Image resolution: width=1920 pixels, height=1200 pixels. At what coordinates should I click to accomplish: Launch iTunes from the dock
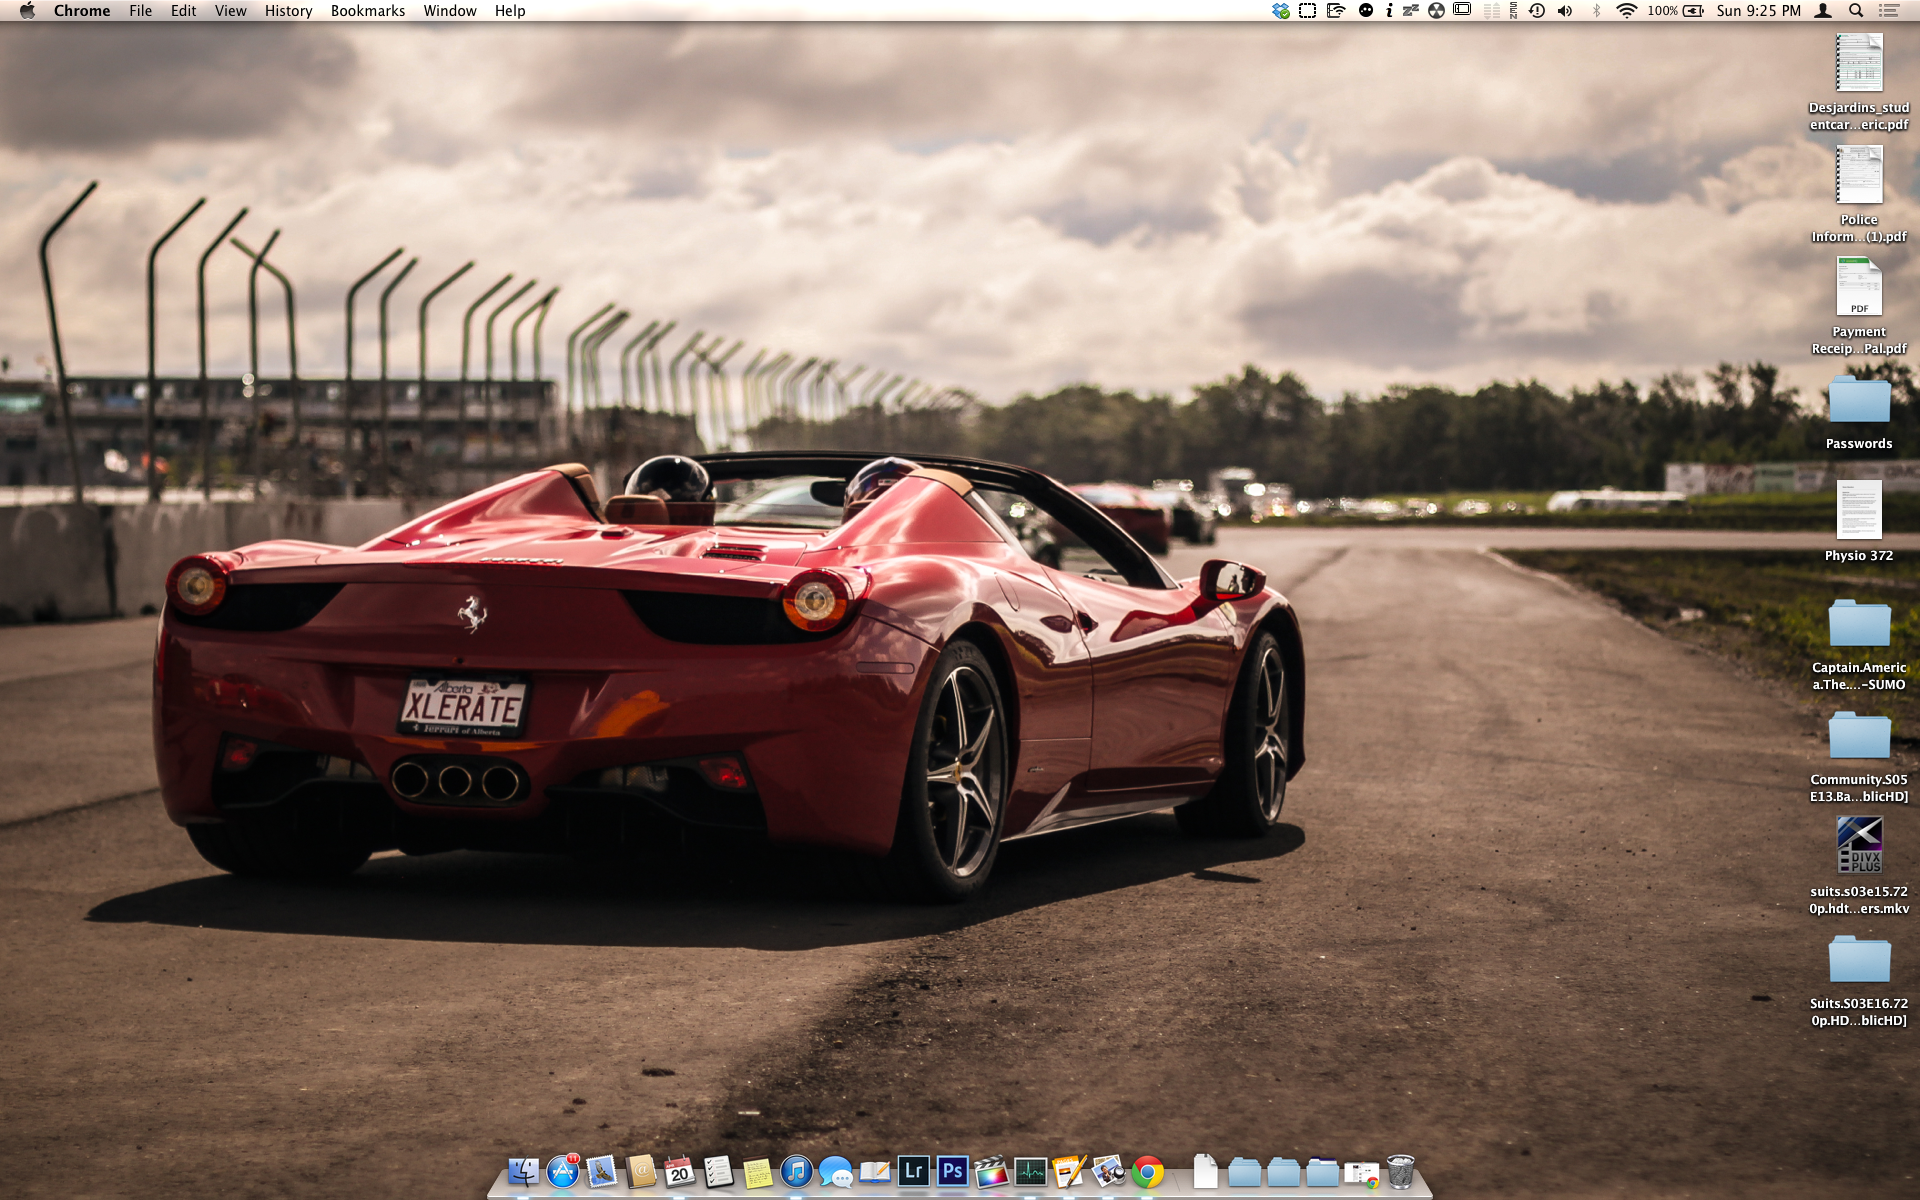(x=797, y=1171)
